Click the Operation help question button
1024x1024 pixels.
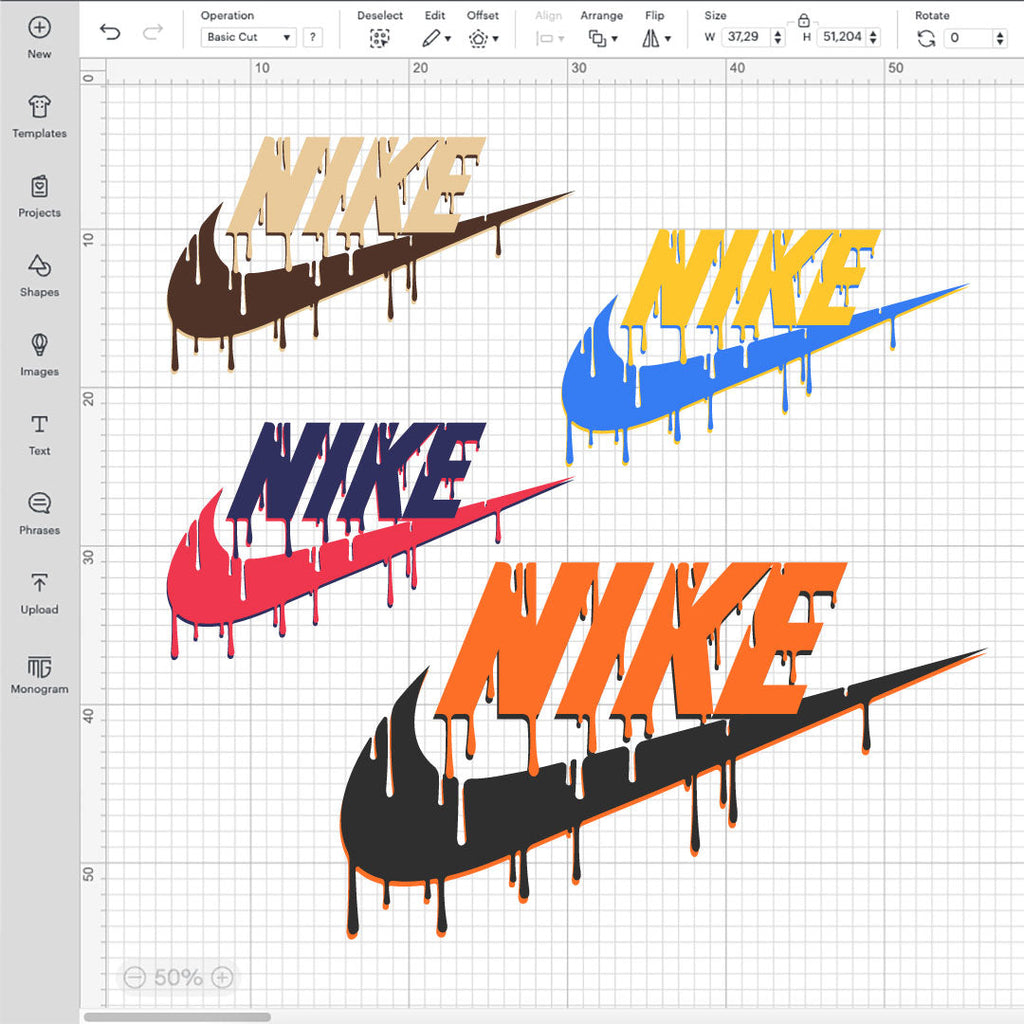[x=313, y=38]
